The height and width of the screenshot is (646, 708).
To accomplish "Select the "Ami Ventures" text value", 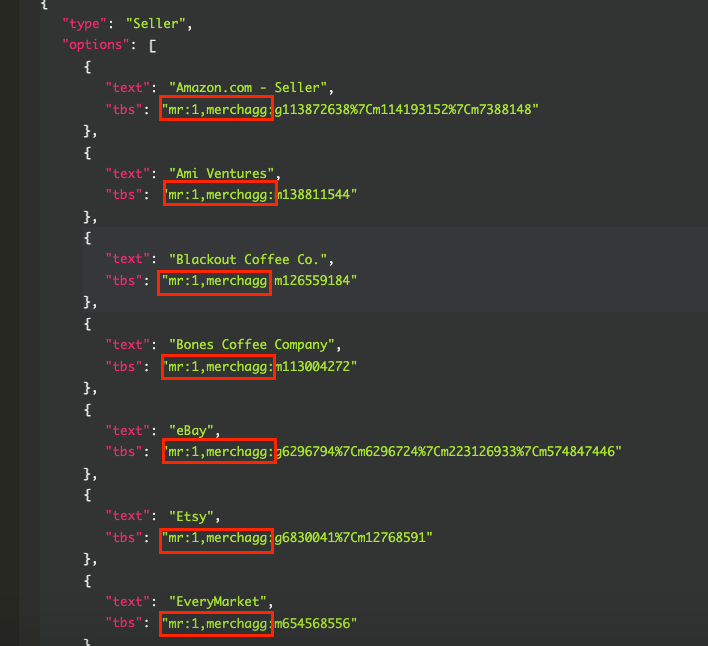I will 221,173.
